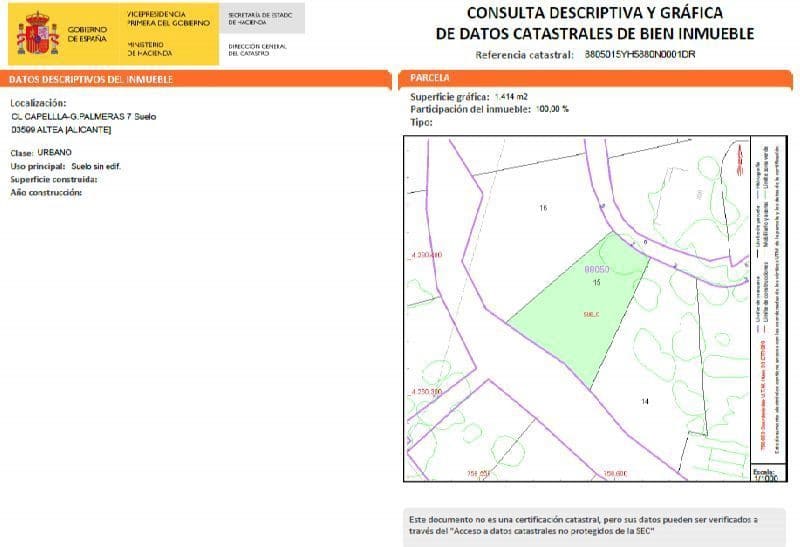
Task: Click the Spanish coat of arms logo
Action: click(x=38, y=34)
